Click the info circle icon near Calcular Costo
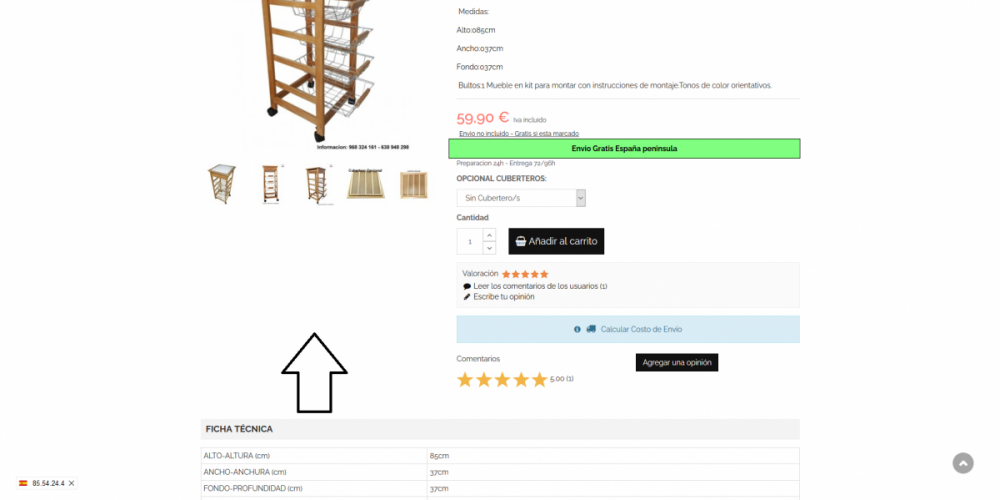 pos(577,329)
